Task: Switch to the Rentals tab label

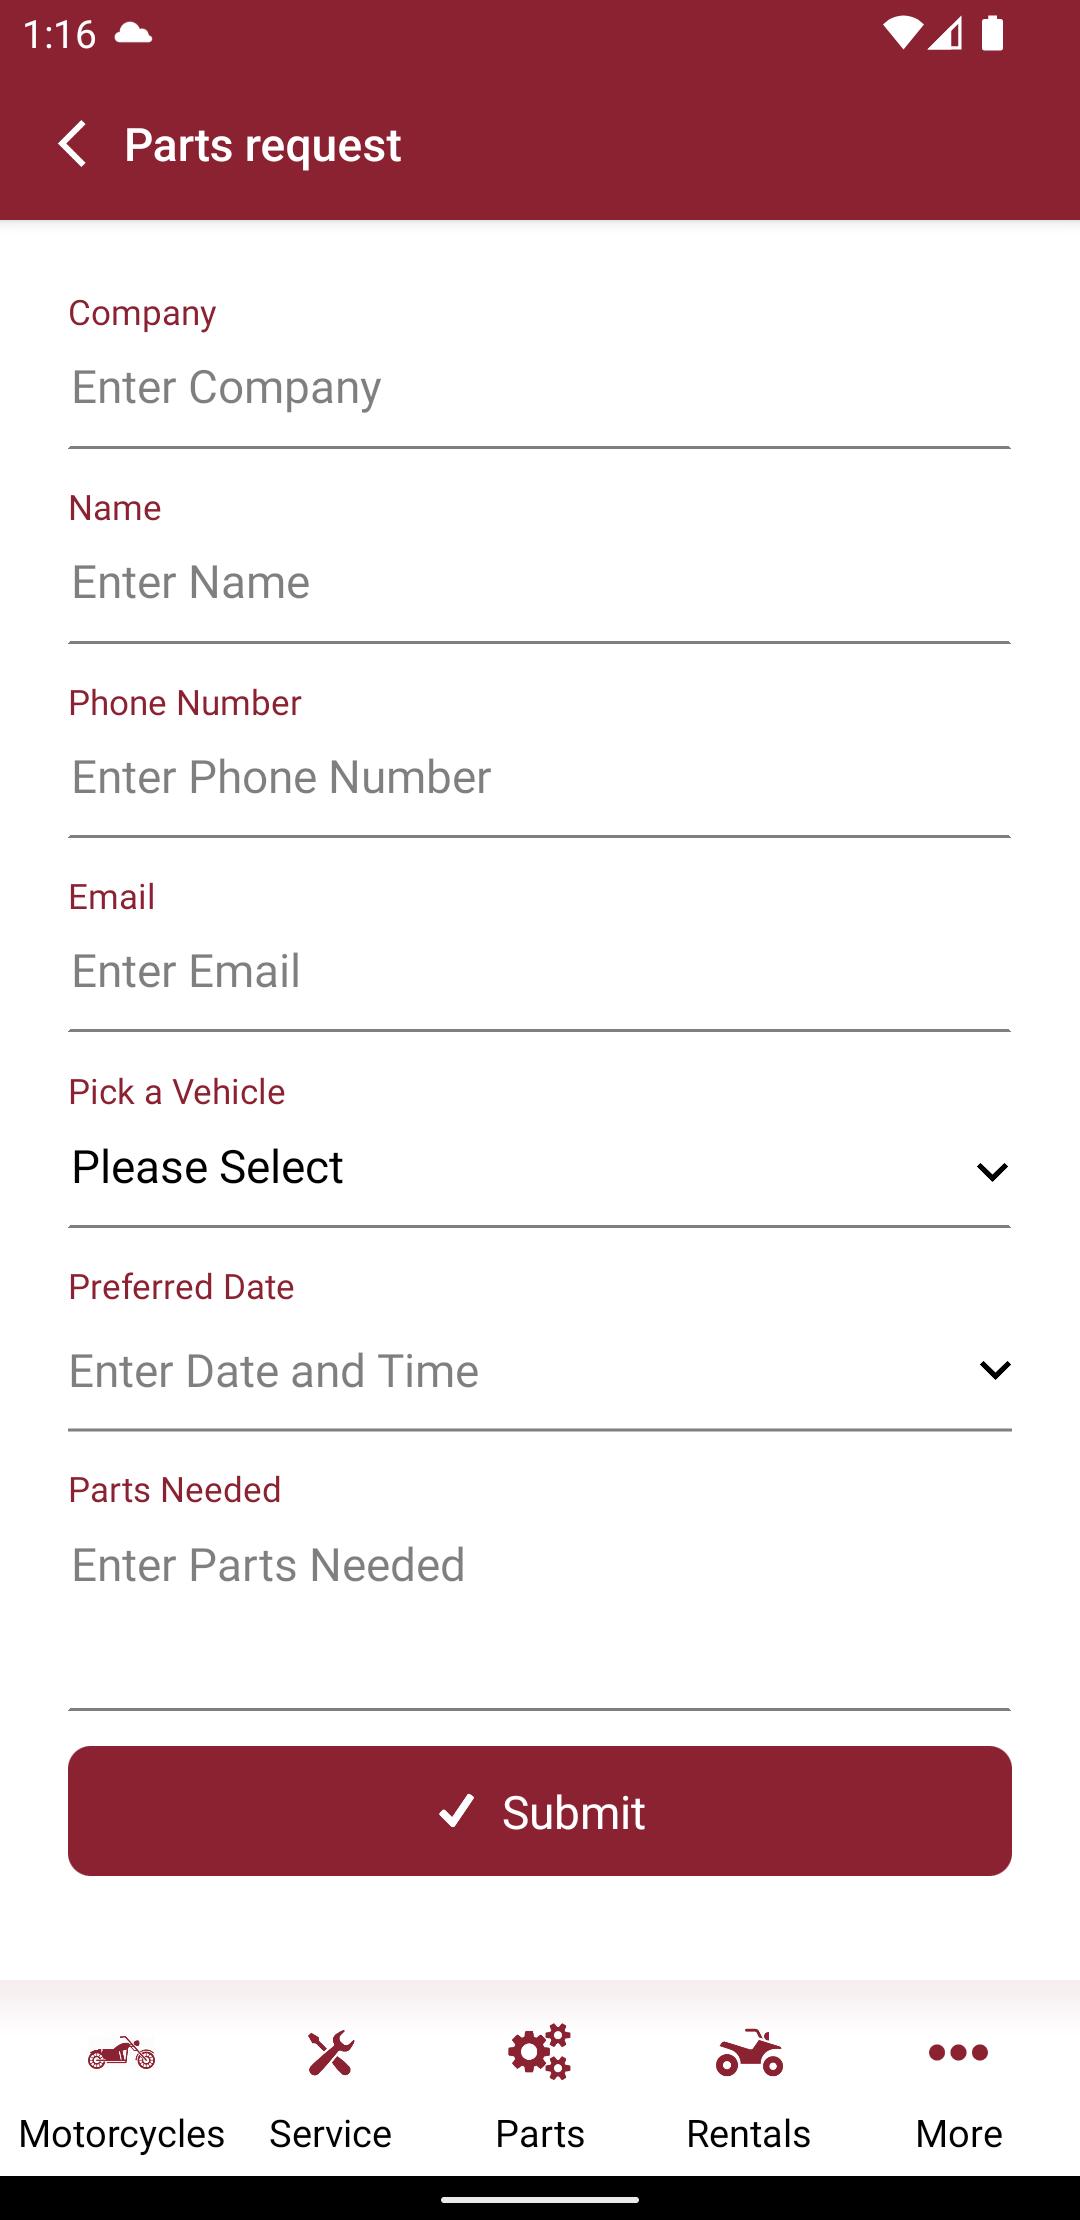Action: (749, 2134)
